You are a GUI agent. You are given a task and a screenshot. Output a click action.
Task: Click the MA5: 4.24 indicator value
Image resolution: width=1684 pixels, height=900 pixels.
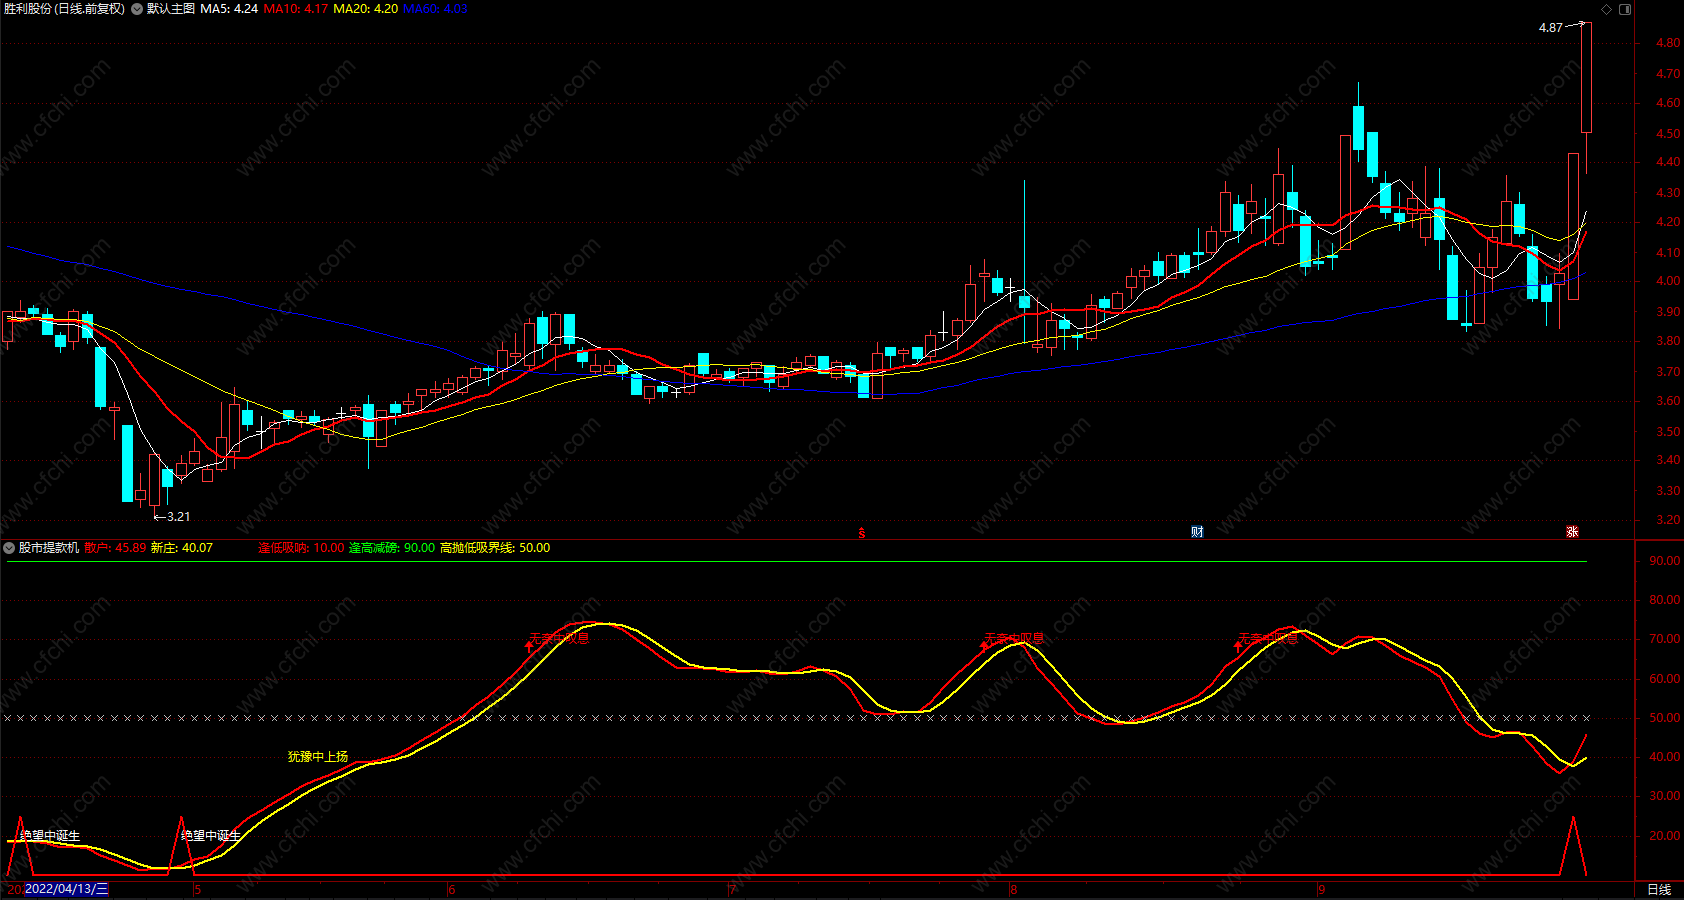click(x=229, y=9)
